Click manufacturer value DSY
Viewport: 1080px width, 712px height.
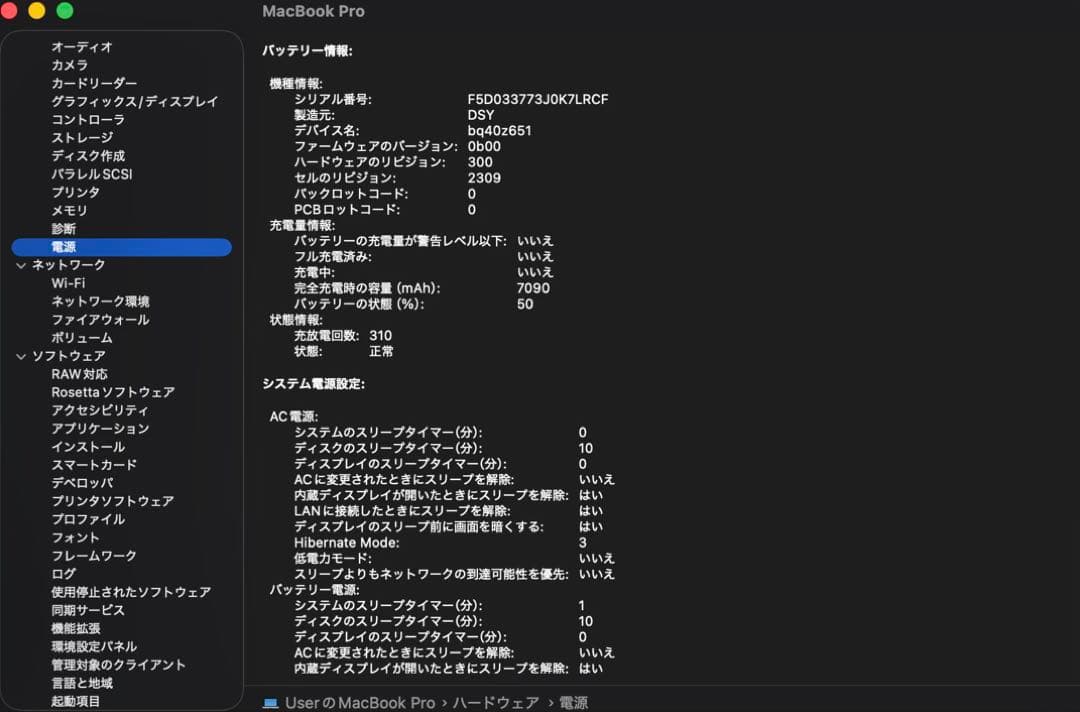[481, 115]
